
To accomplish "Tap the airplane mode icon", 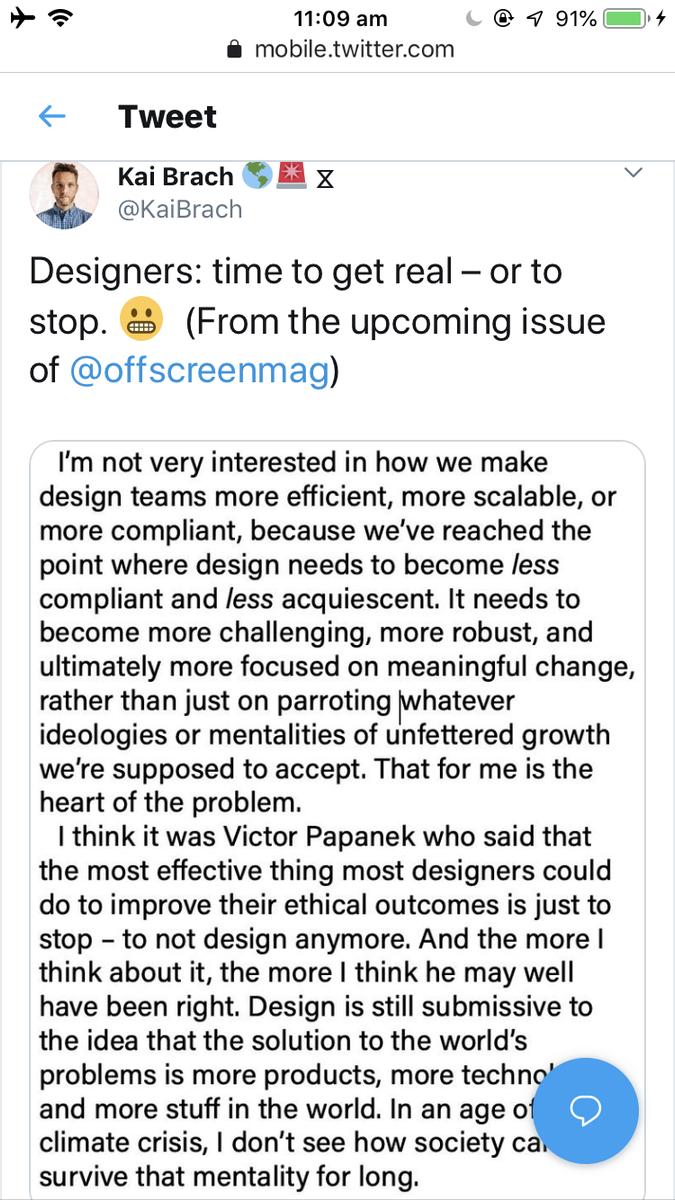I will pyautogui.click(x=23, y=18).
